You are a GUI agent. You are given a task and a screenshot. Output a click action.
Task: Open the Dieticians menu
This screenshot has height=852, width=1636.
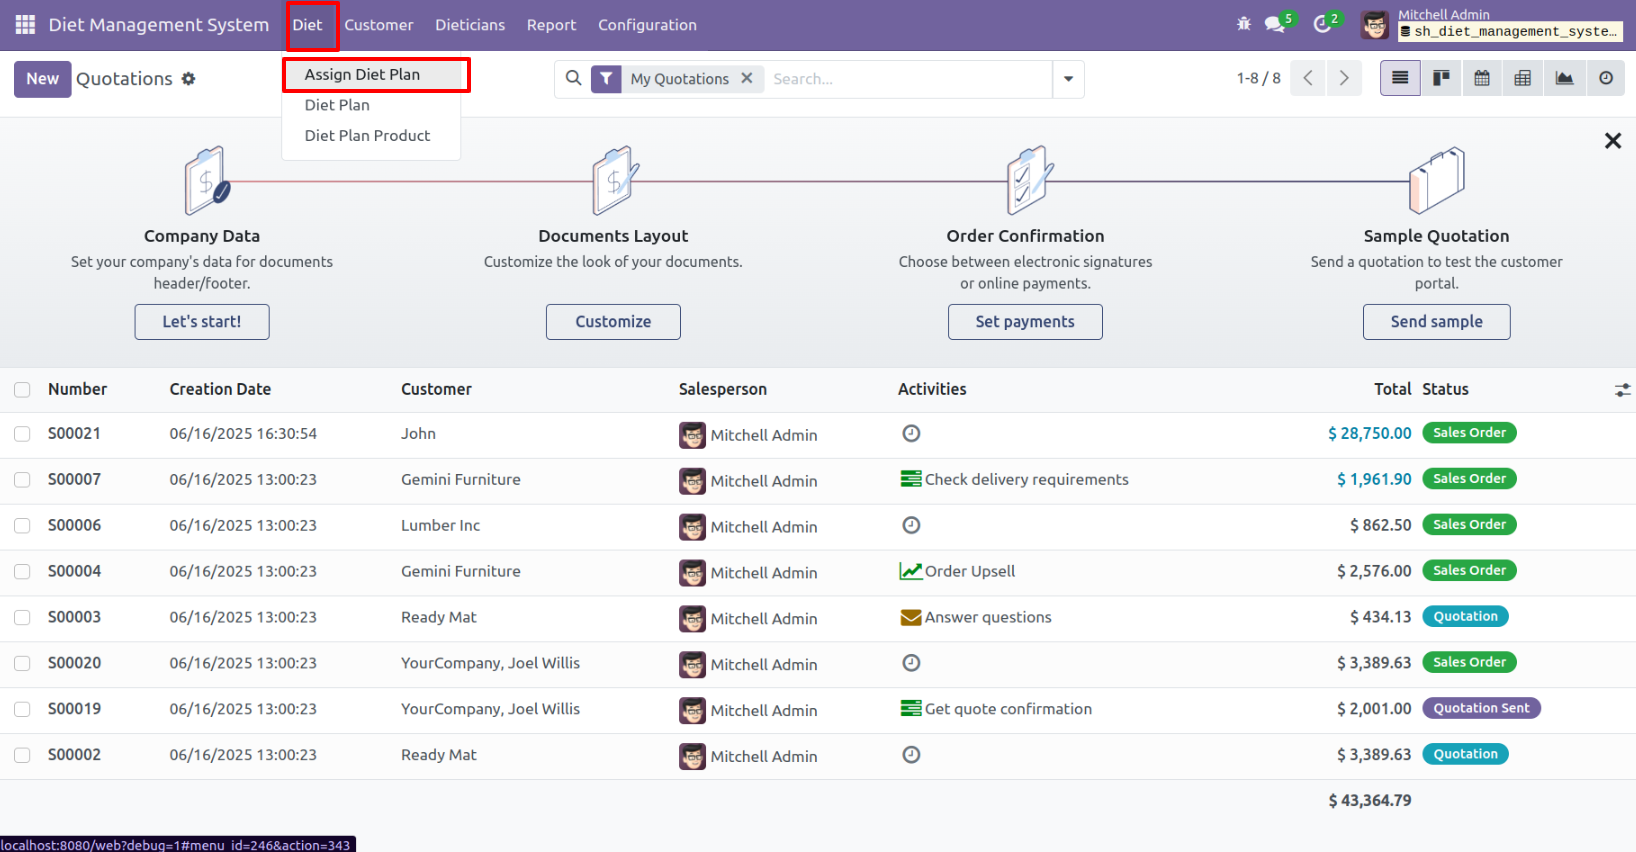tap(470, 25)
